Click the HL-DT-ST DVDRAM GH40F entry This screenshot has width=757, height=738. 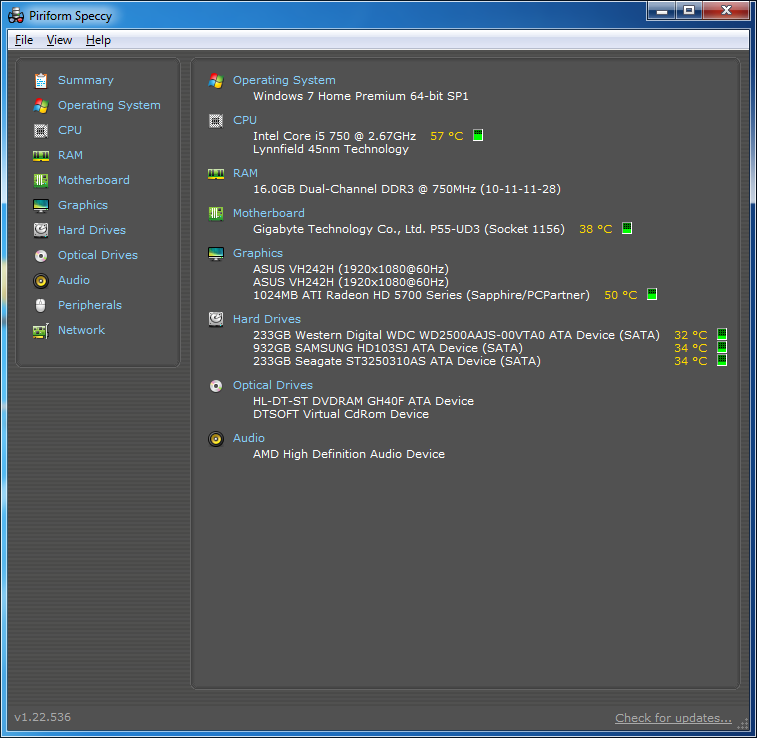363,401
